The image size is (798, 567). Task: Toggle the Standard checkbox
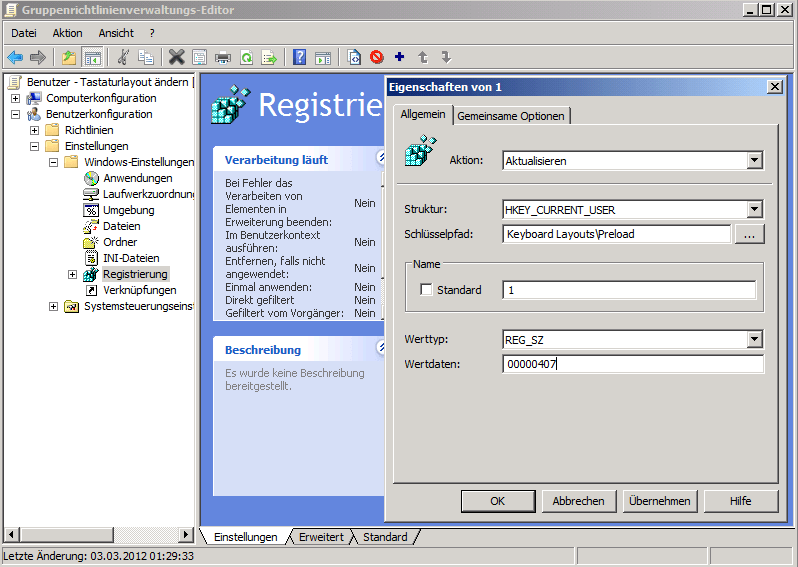[426, 290]
